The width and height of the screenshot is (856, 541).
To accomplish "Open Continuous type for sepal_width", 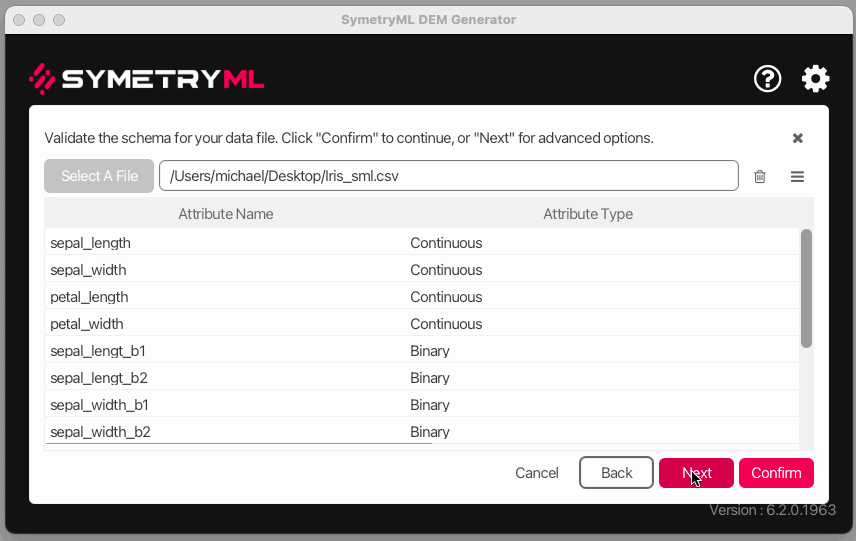I will 446,270.
